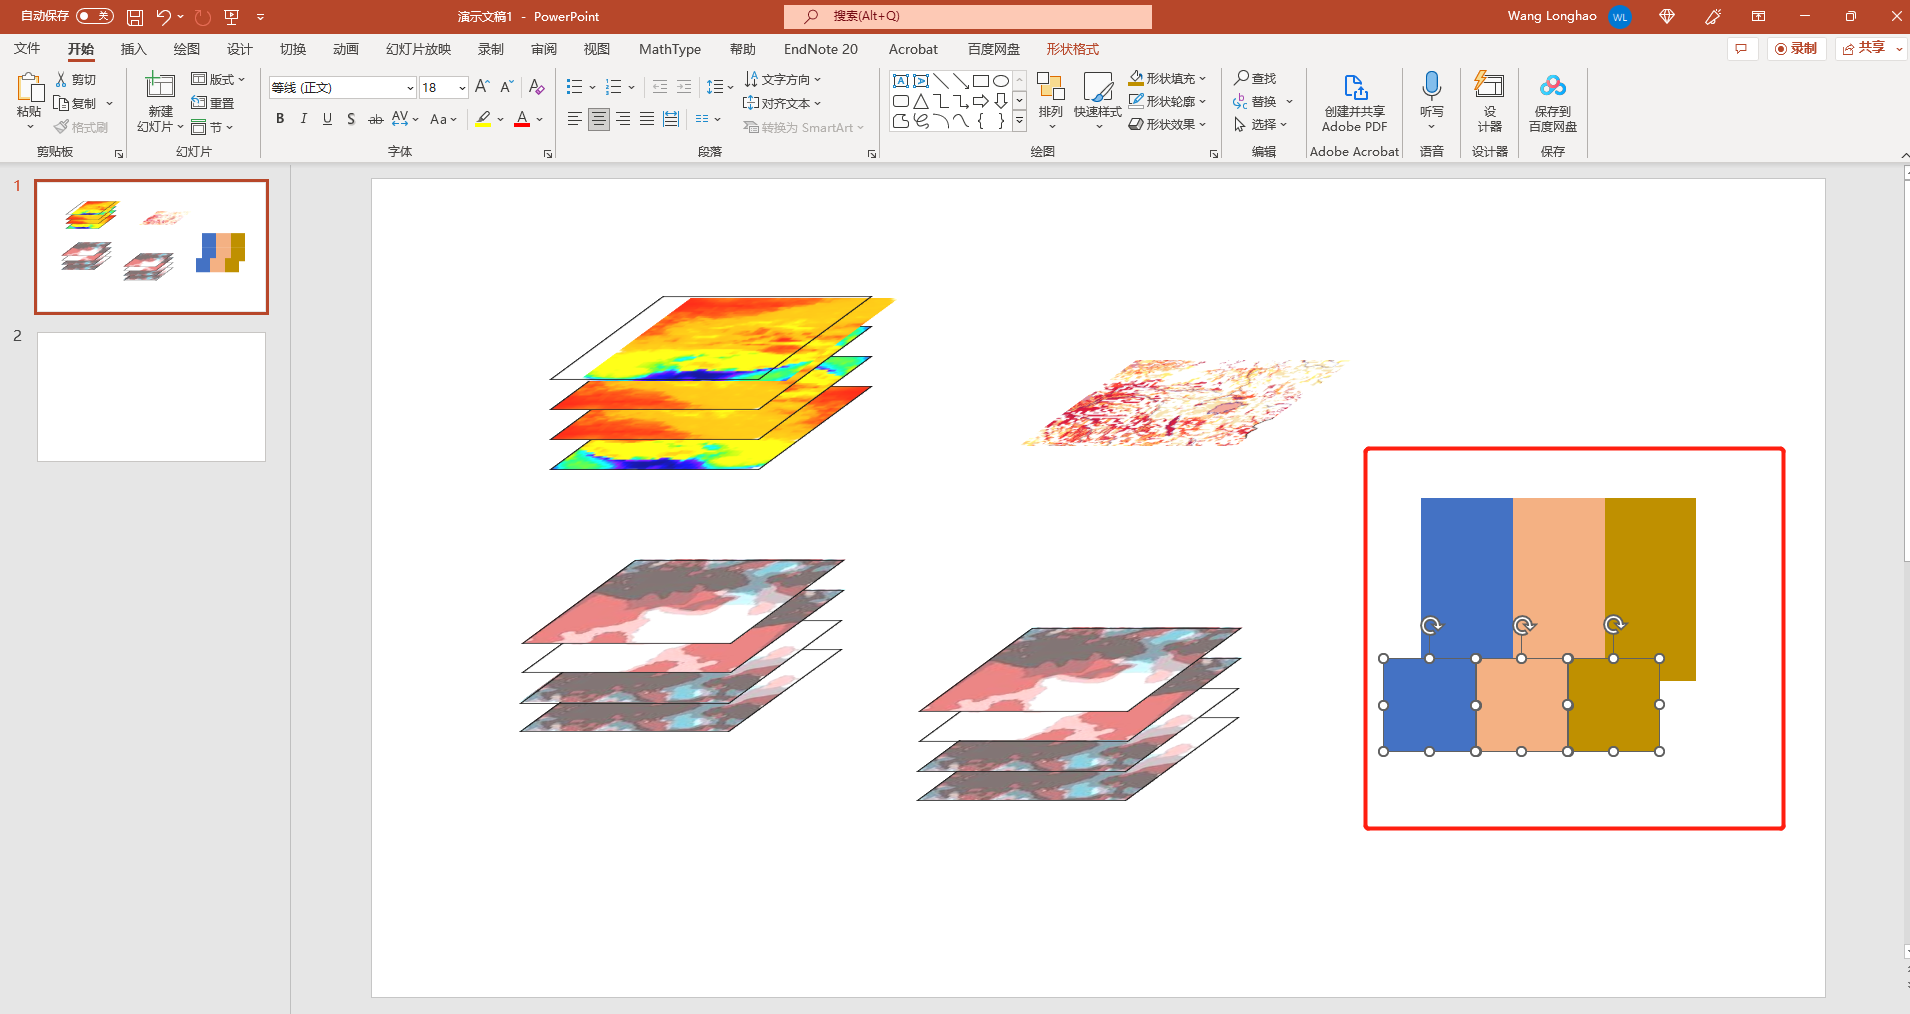Apply the yellow text highlight color
The width and height of the screenshot is (1910, 1014).
point(484,119)
